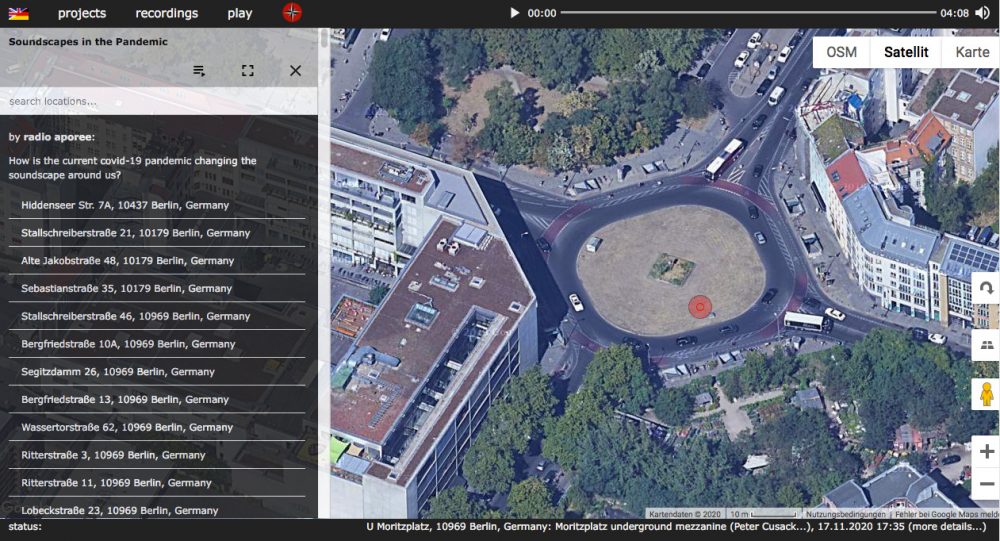The image size is (1000, 541).
Task: Open the projects menu
Action: tap(82, 13)
